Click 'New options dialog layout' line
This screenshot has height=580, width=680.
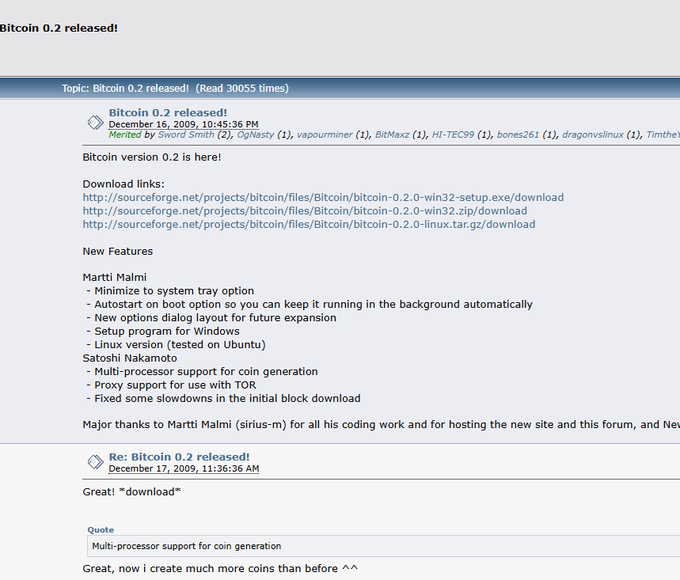point(211,318)
